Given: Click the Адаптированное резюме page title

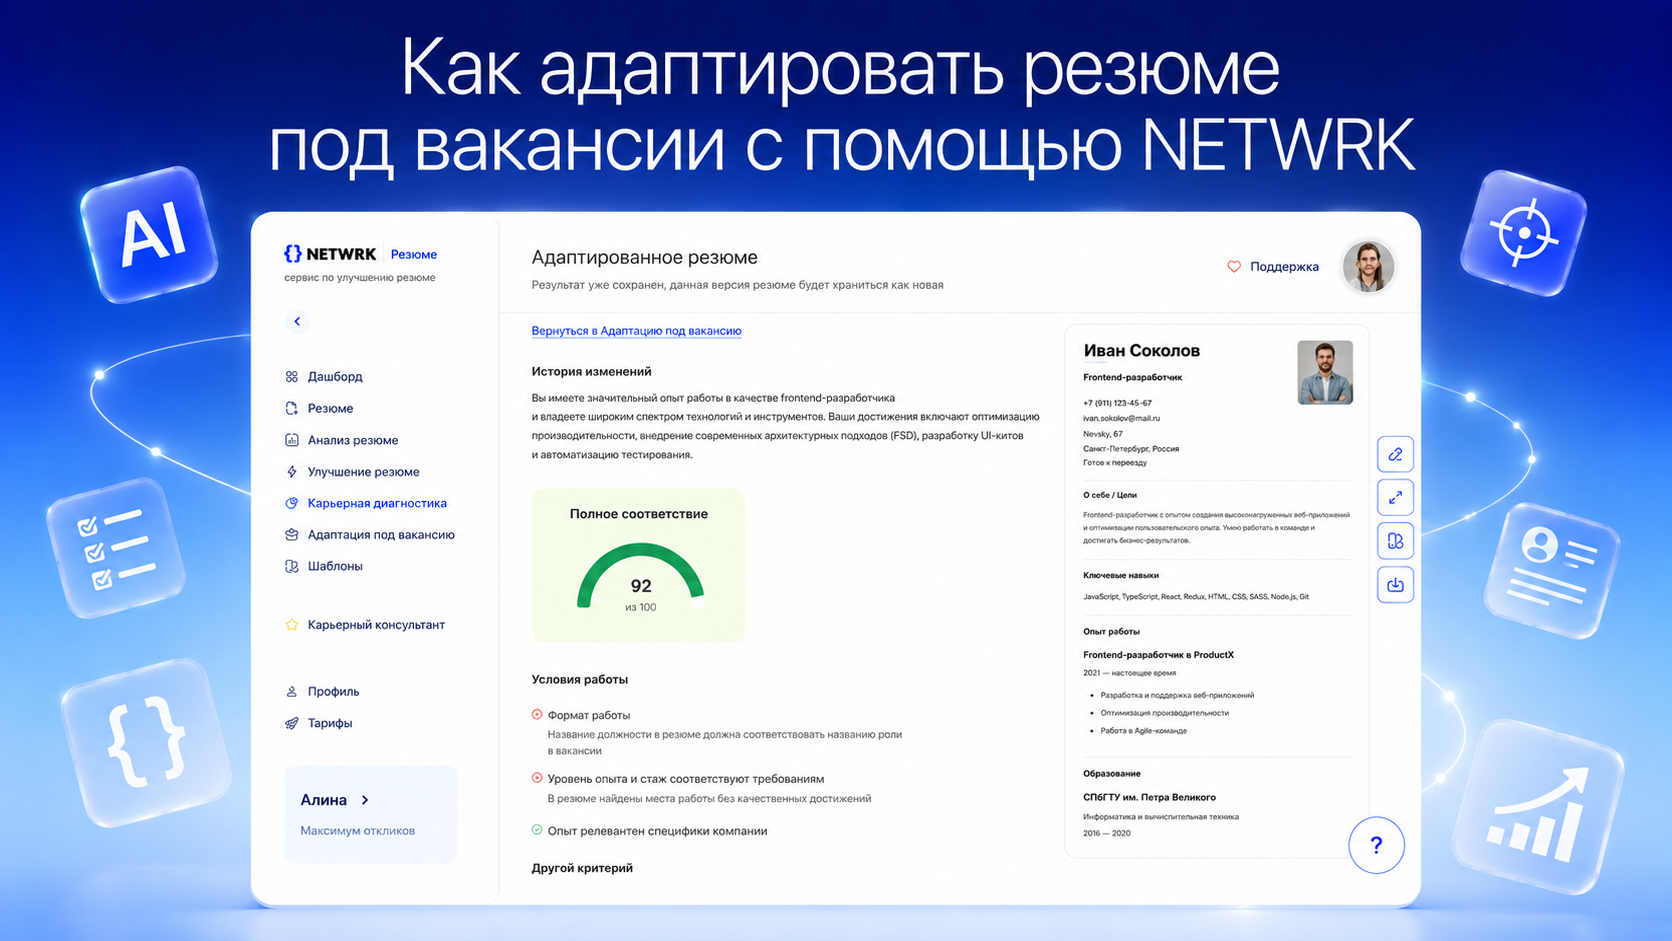Looking at the screenshot, I should pos(644,258).
